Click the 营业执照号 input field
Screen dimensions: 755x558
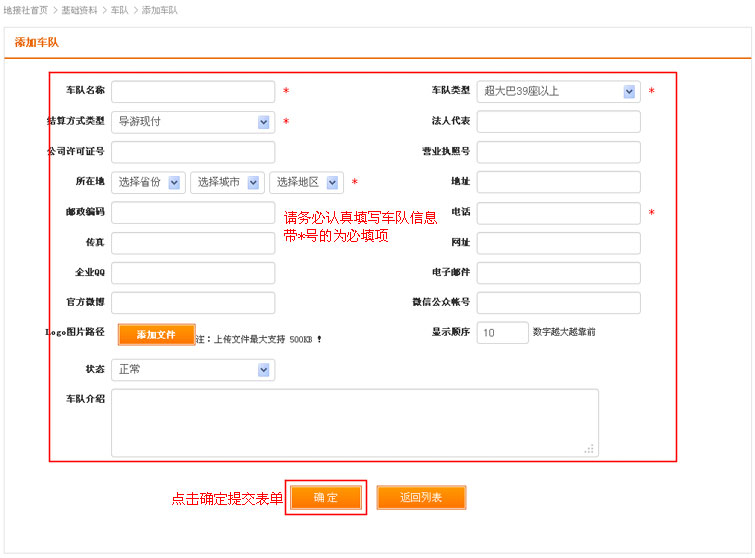[x=558, y=152]
